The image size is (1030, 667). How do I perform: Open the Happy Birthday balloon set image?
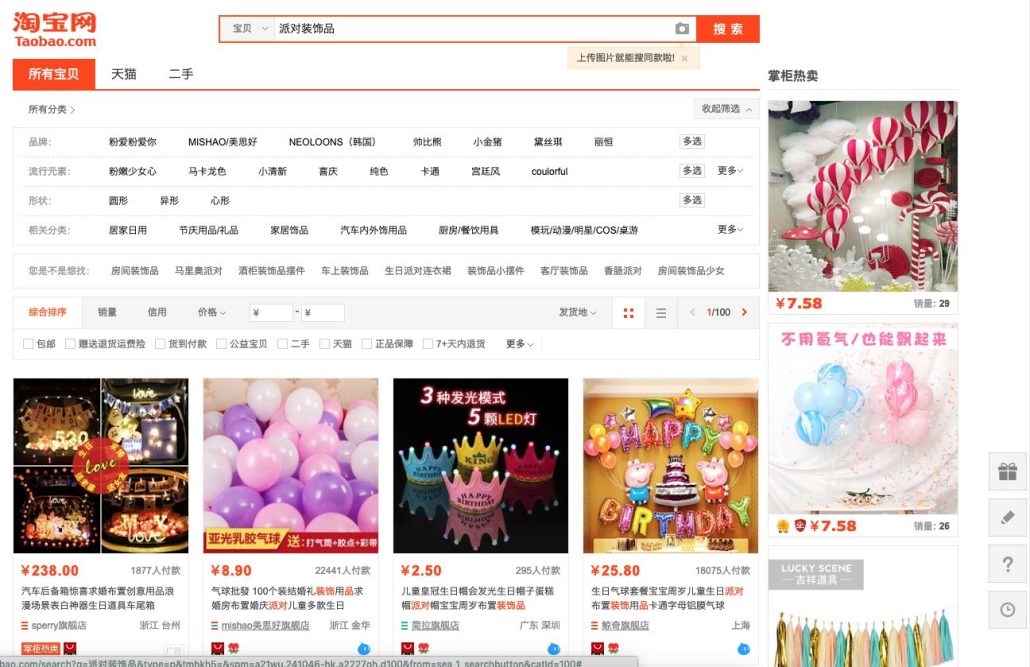click(671, 465)
